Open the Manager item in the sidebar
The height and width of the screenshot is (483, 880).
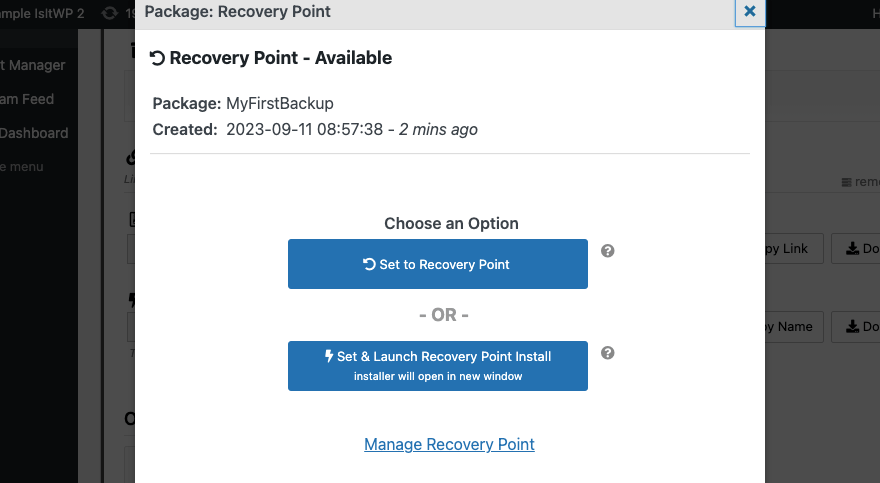point(33,65)
